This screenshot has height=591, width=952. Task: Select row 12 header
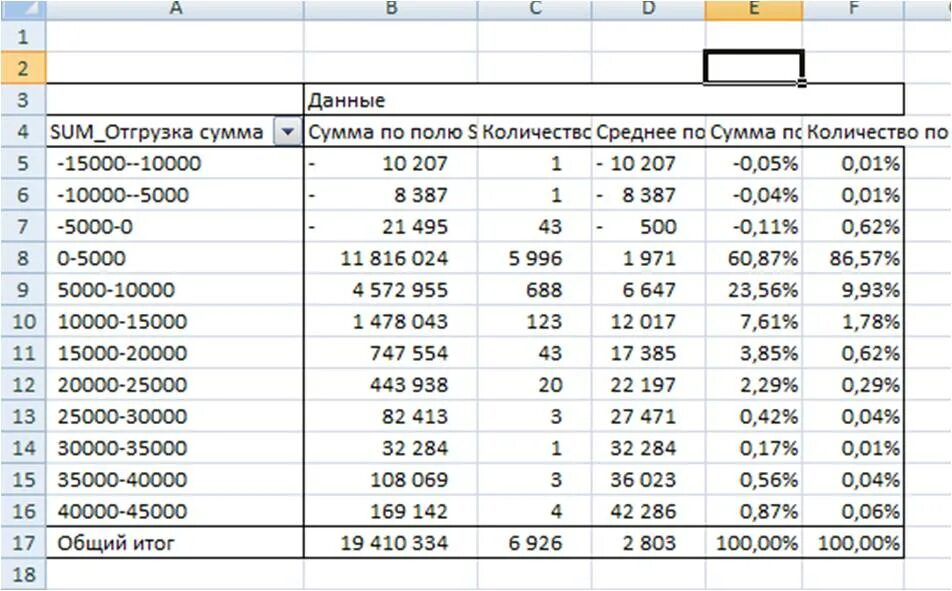pyautogui.click(x=23, y=384)
